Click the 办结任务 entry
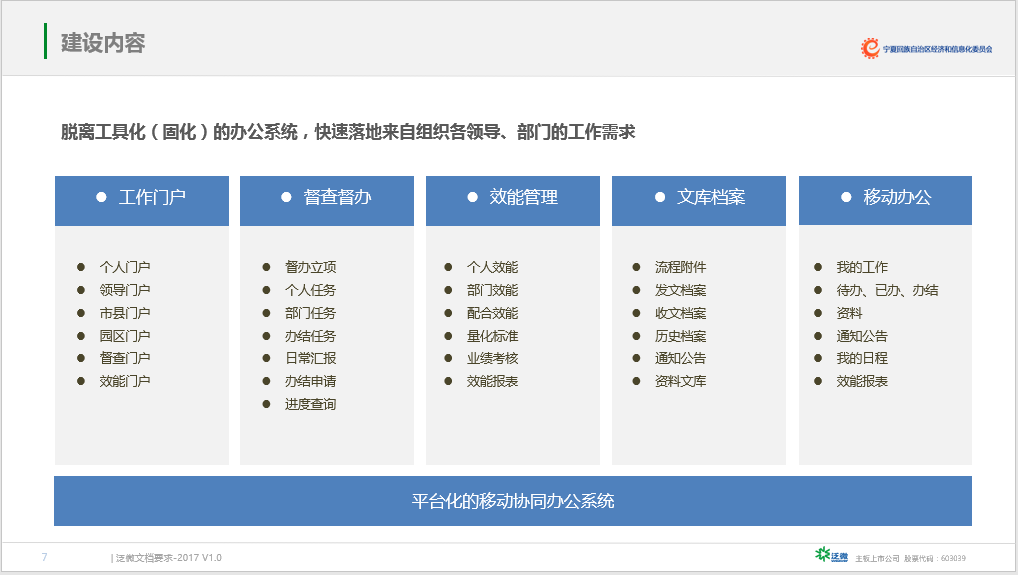The height and width of the screenshot is (575, 1018). tap(310, 336)
